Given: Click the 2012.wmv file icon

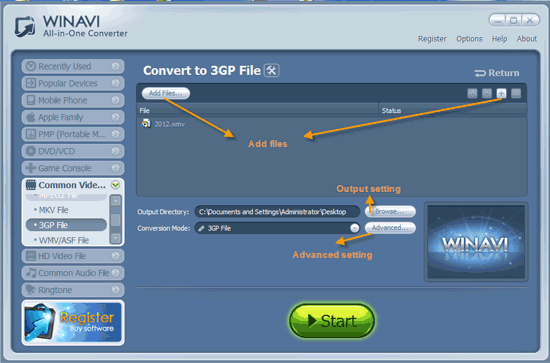Looking at the screenshot, I should pos(146,123).
